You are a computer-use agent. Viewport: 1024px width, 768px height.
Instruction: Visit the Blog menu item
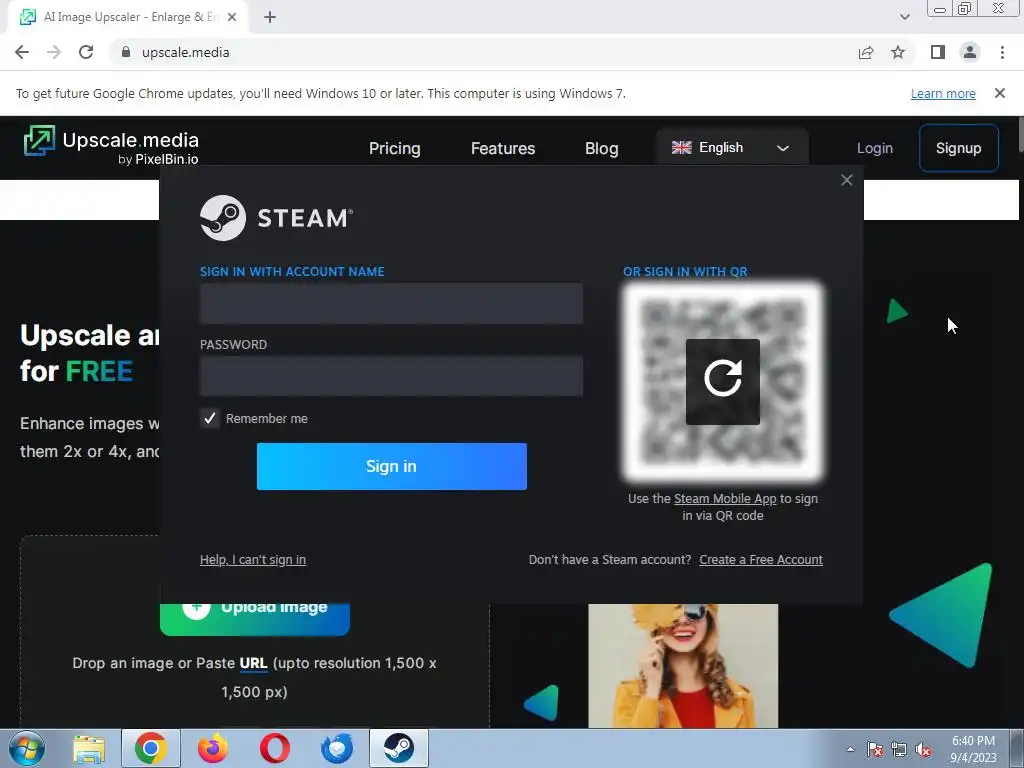(x=601, y=148)
